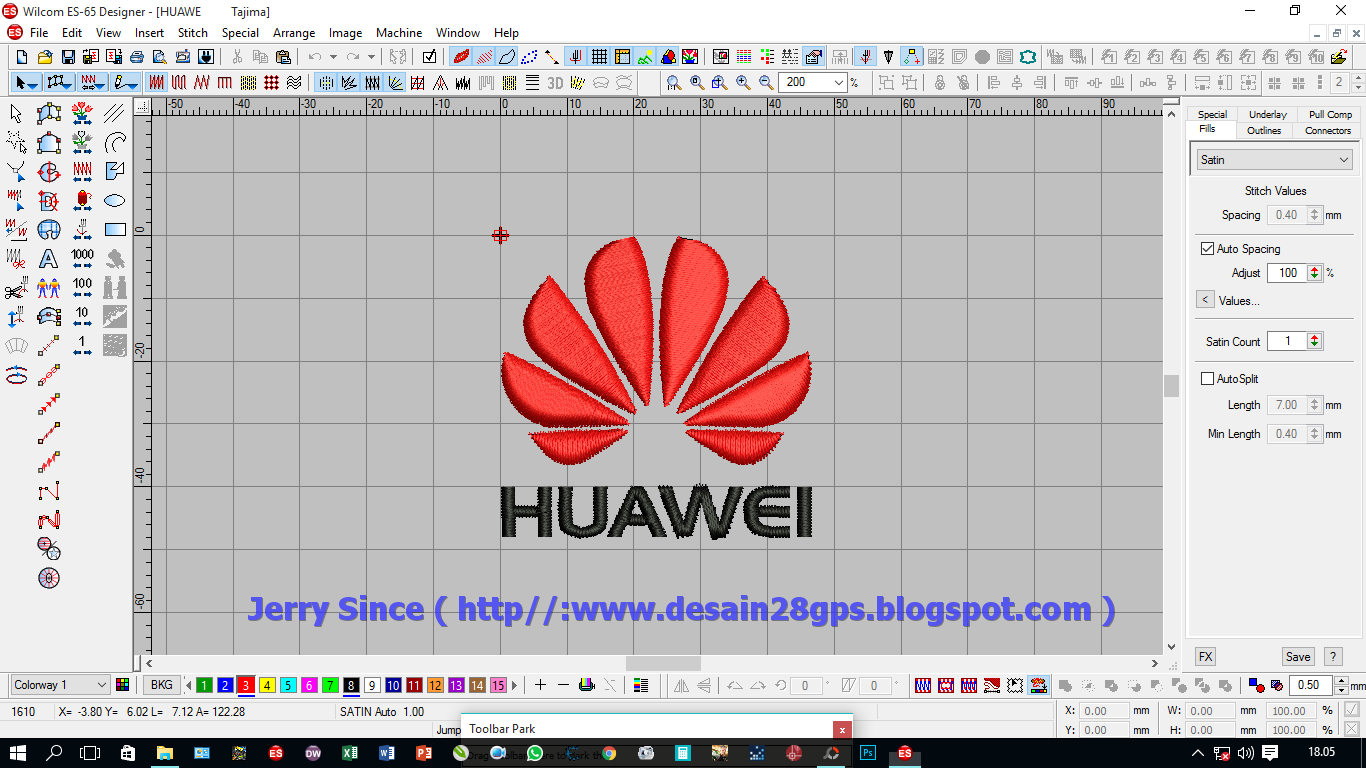
Task: Switch to the Outlines tab
Action: 1264,130
